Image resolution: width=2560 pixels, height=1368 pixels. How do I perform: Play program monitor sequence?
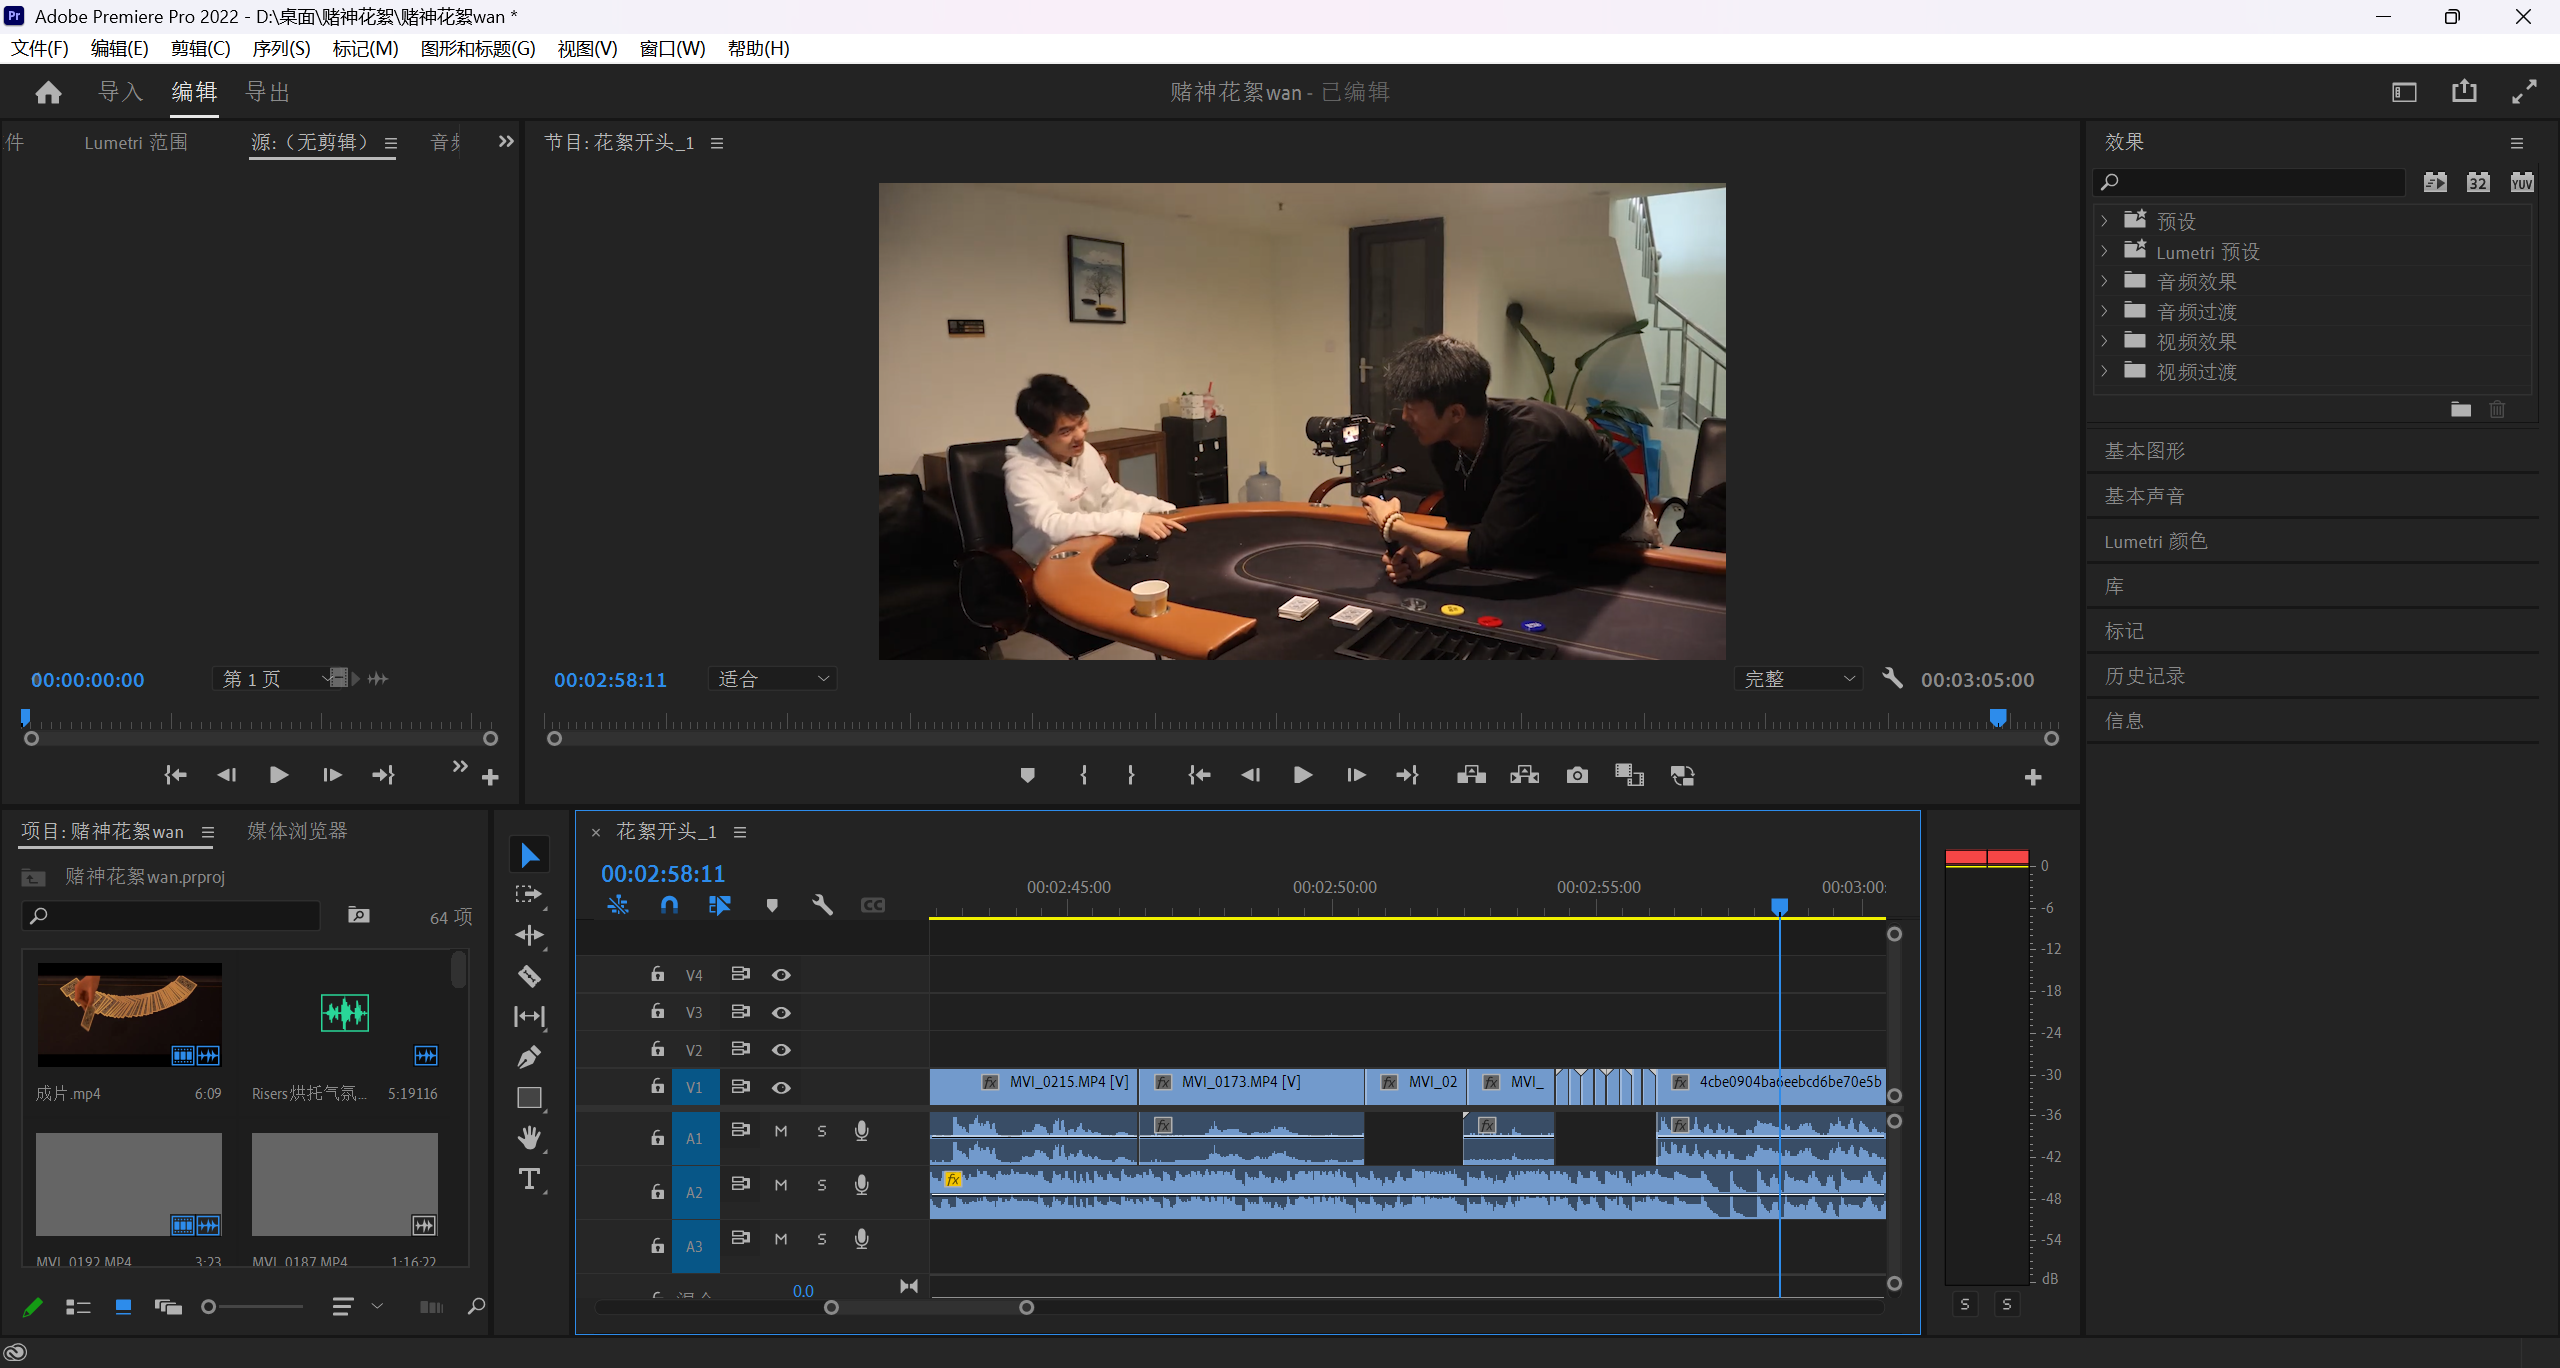(1302, 775)
